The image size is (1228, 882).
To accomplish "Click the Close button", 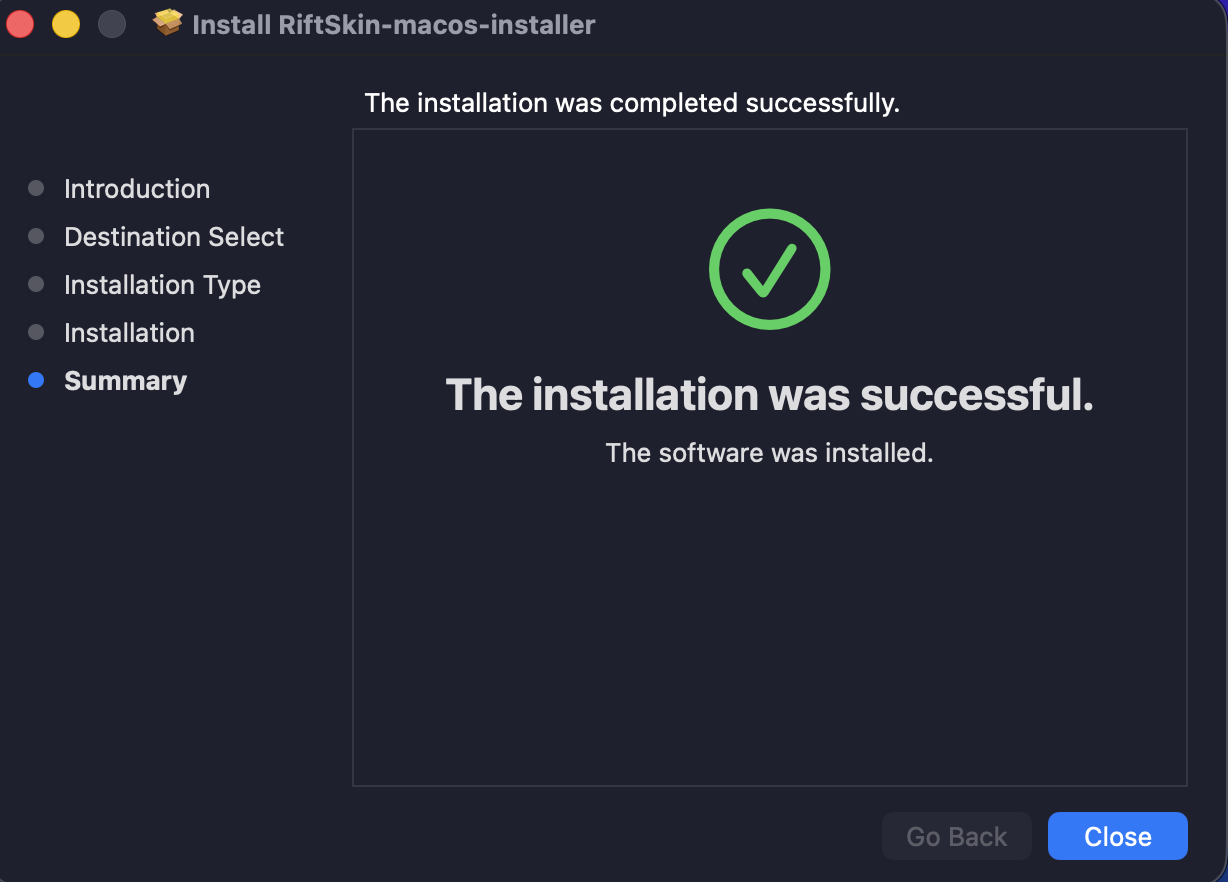I will click(1117, 836).
